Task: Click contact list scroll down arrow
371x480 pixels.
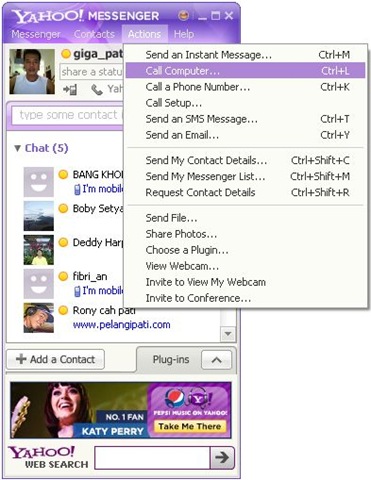Action: tap(228, 334)
